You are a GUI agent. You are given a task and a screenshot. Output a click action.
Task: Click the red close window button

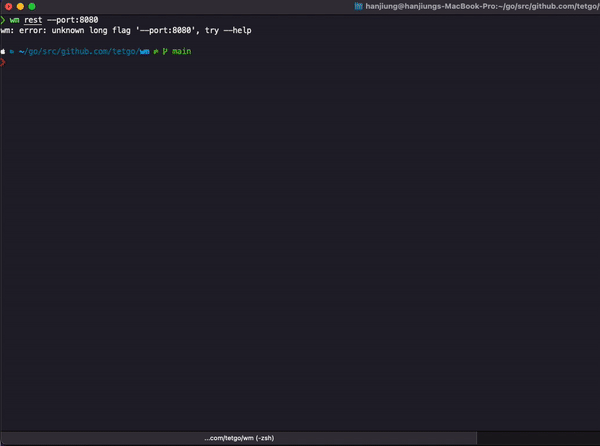tap(8, 7)
